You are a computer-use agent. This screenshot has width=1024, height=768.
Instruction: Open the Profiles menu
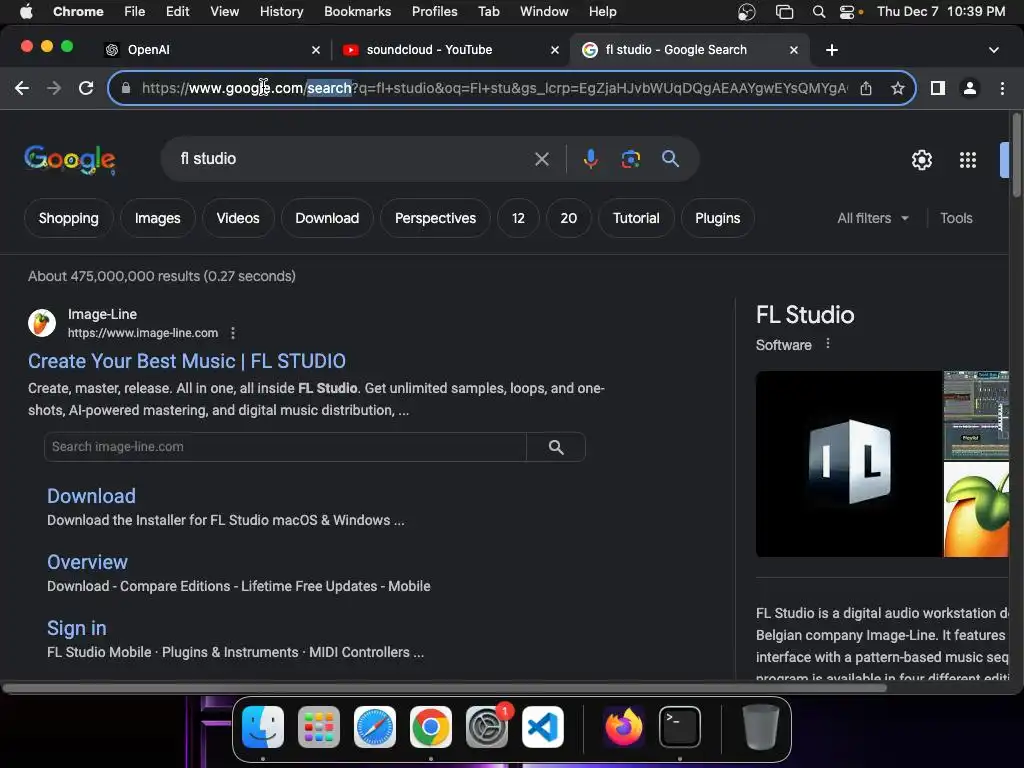pos(435,12)
